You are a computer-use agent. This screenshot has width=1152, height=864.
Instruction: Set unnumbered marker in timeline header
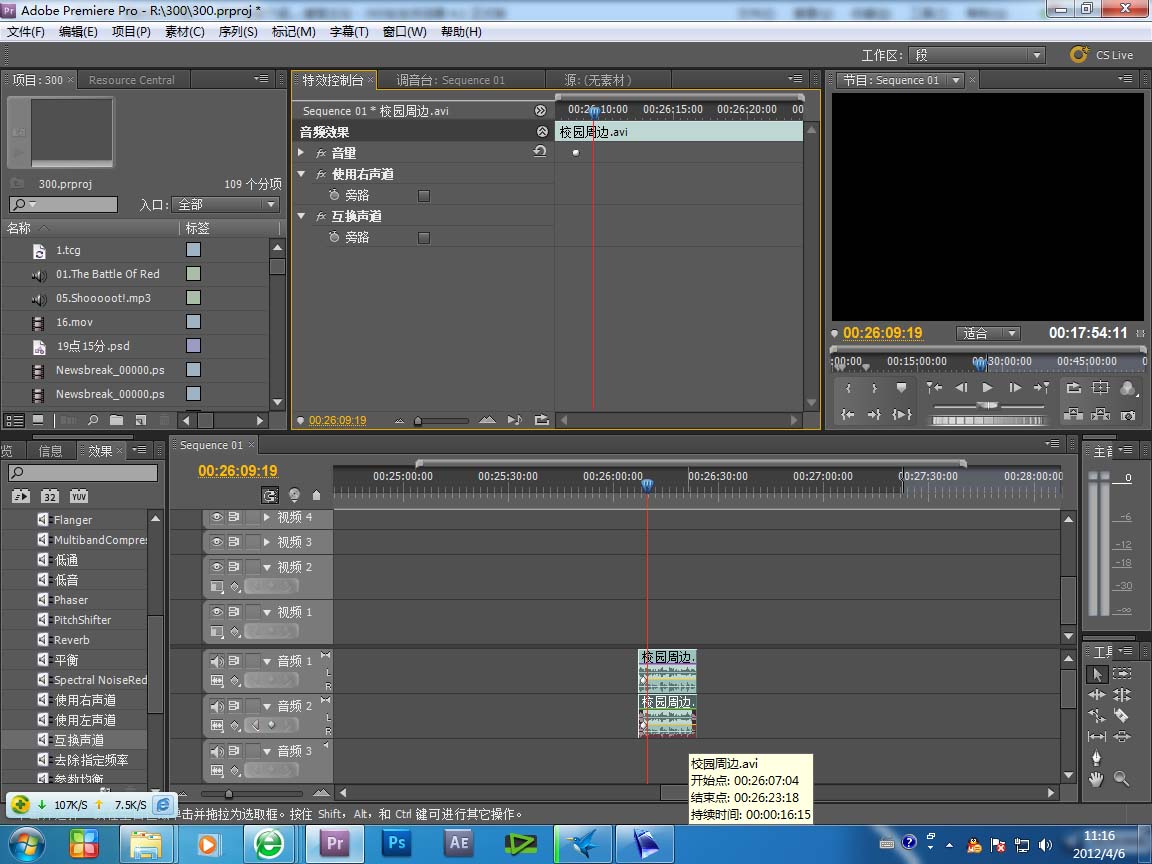coord(317,495)
